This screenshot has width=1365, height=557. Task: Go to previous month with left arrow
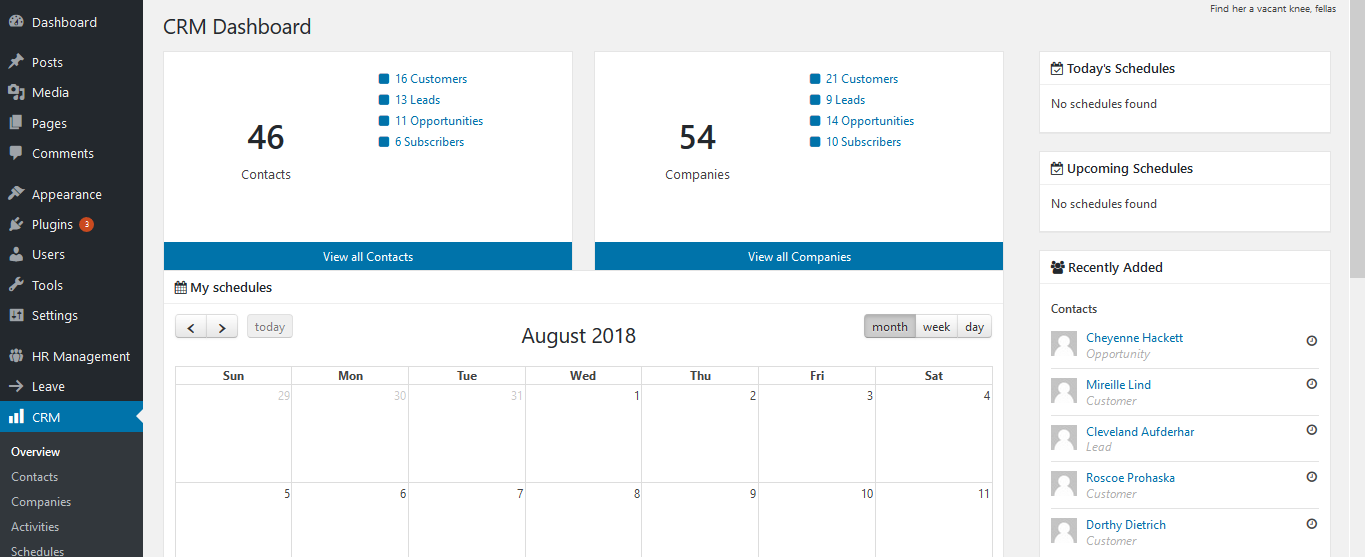[x=191, y=327]
